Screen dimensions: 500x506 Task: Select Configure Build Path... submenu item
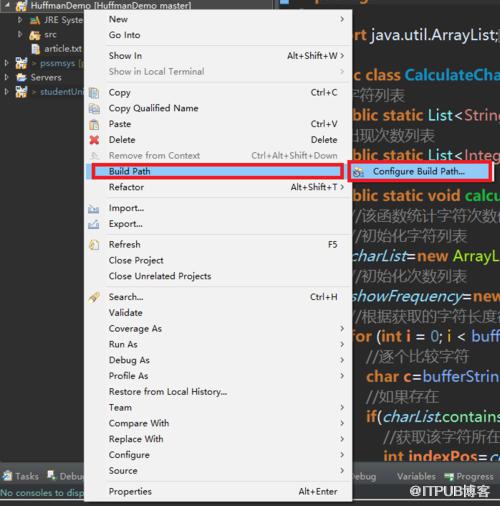coord(419,172)
